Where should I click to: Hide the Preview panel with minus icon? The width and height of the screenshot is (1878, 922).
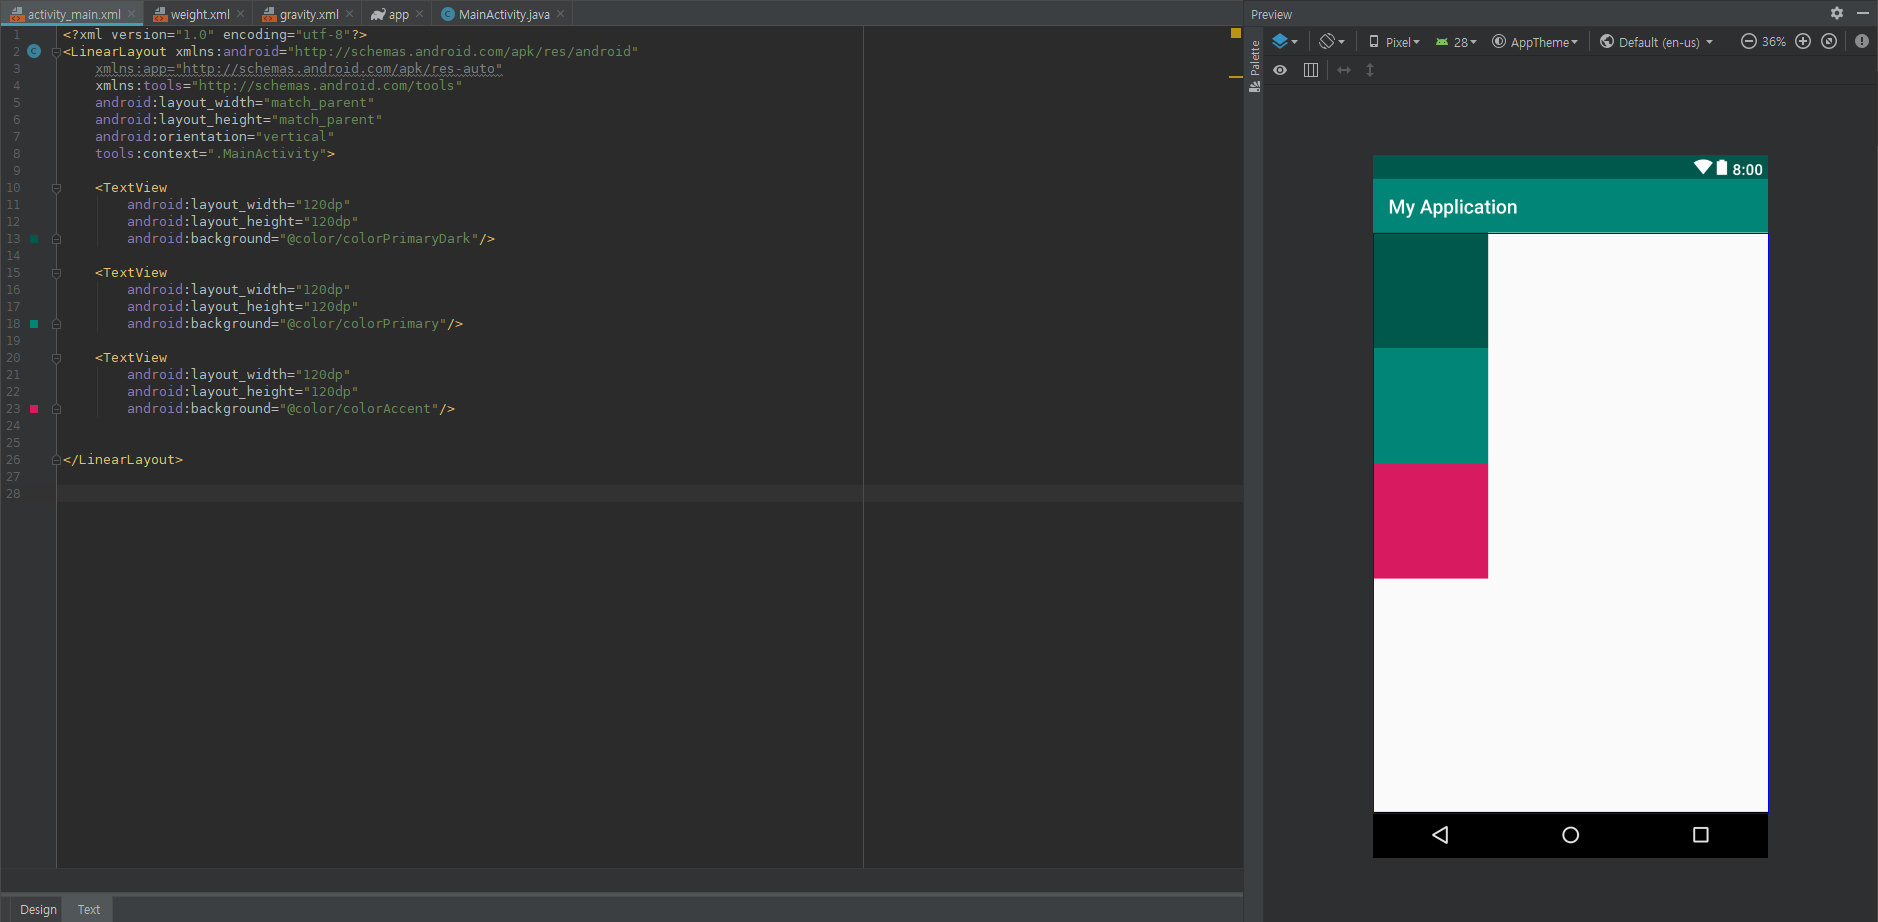coord(1863,13)
